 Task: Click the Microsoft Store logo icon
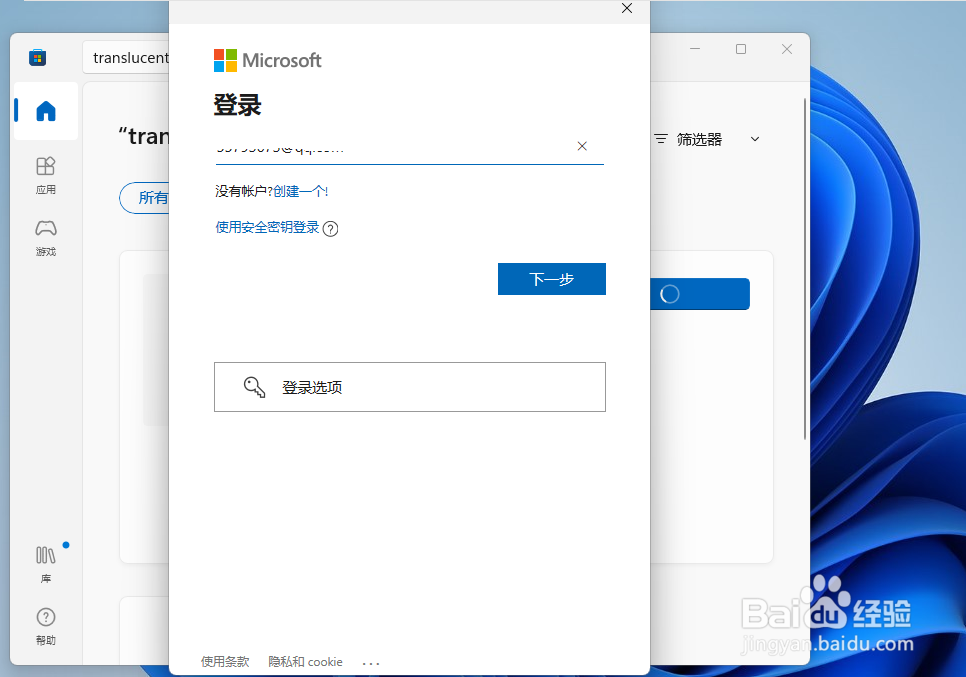tap(38, 58)
